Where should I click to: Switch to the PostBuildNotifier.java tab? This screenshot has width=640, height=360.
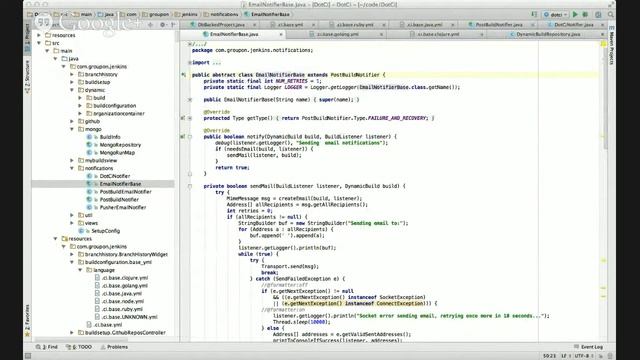(x=498, y=25)
